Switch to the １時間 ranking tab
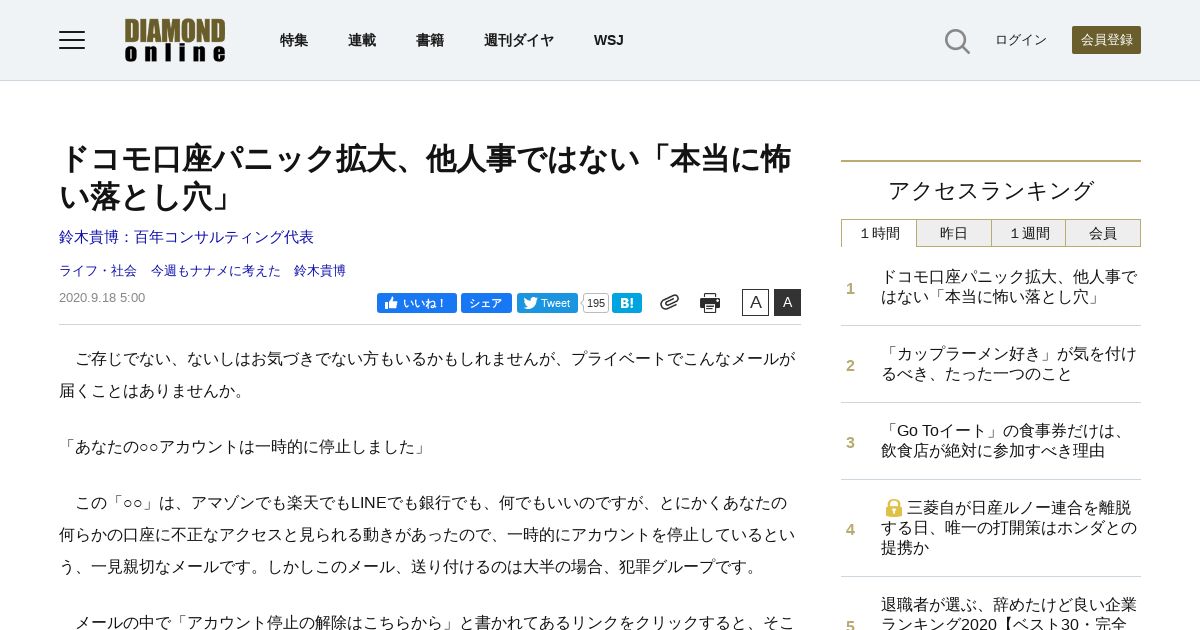This screenshot has height=630, width=1200. click(x=879, y=233)
